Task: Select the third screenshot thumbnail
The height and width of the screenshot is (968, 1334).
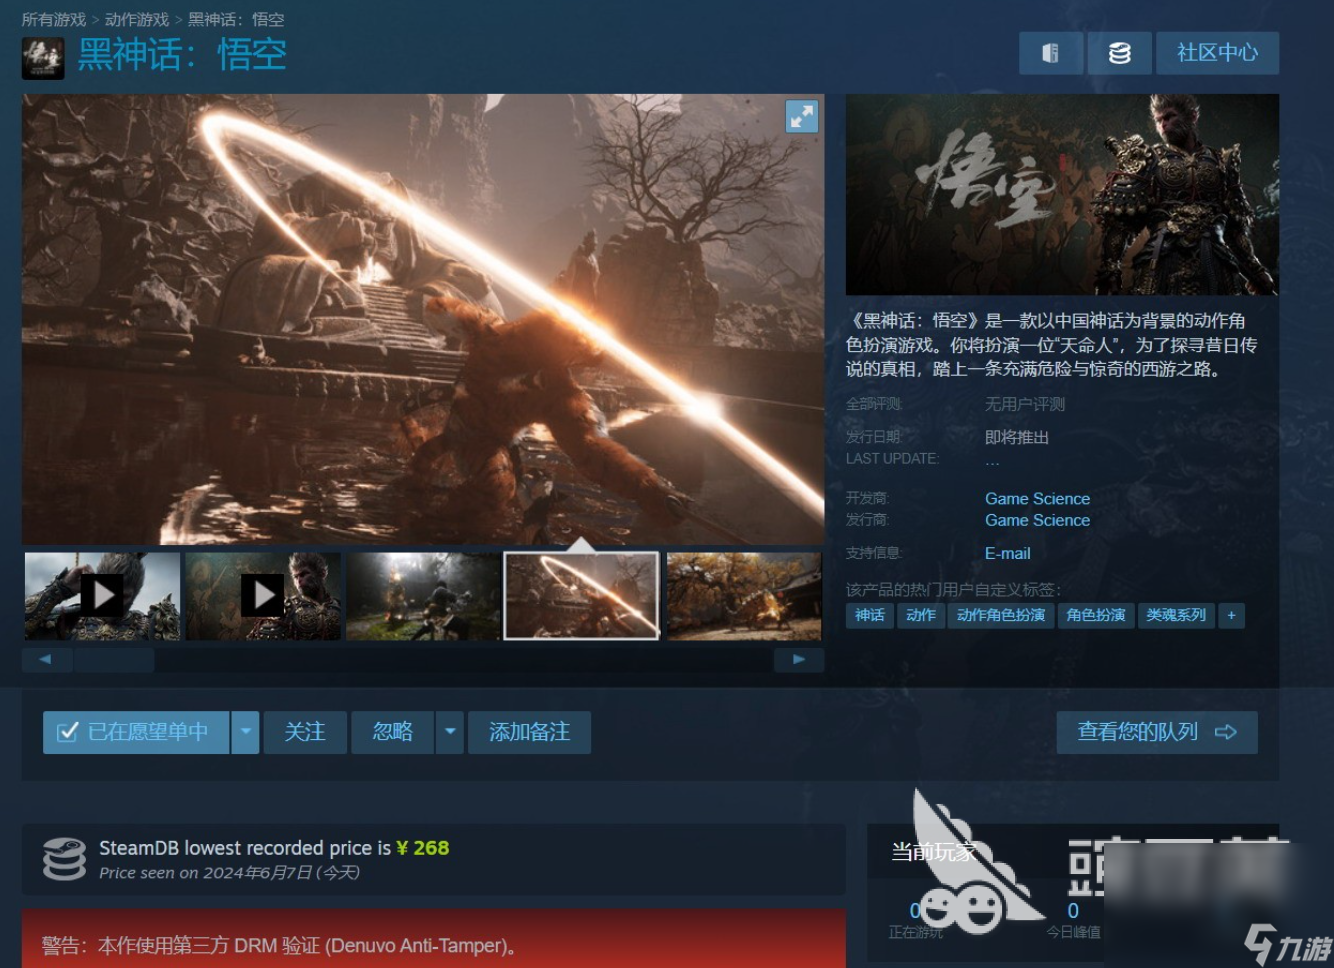Action: [x=423, y=596]
